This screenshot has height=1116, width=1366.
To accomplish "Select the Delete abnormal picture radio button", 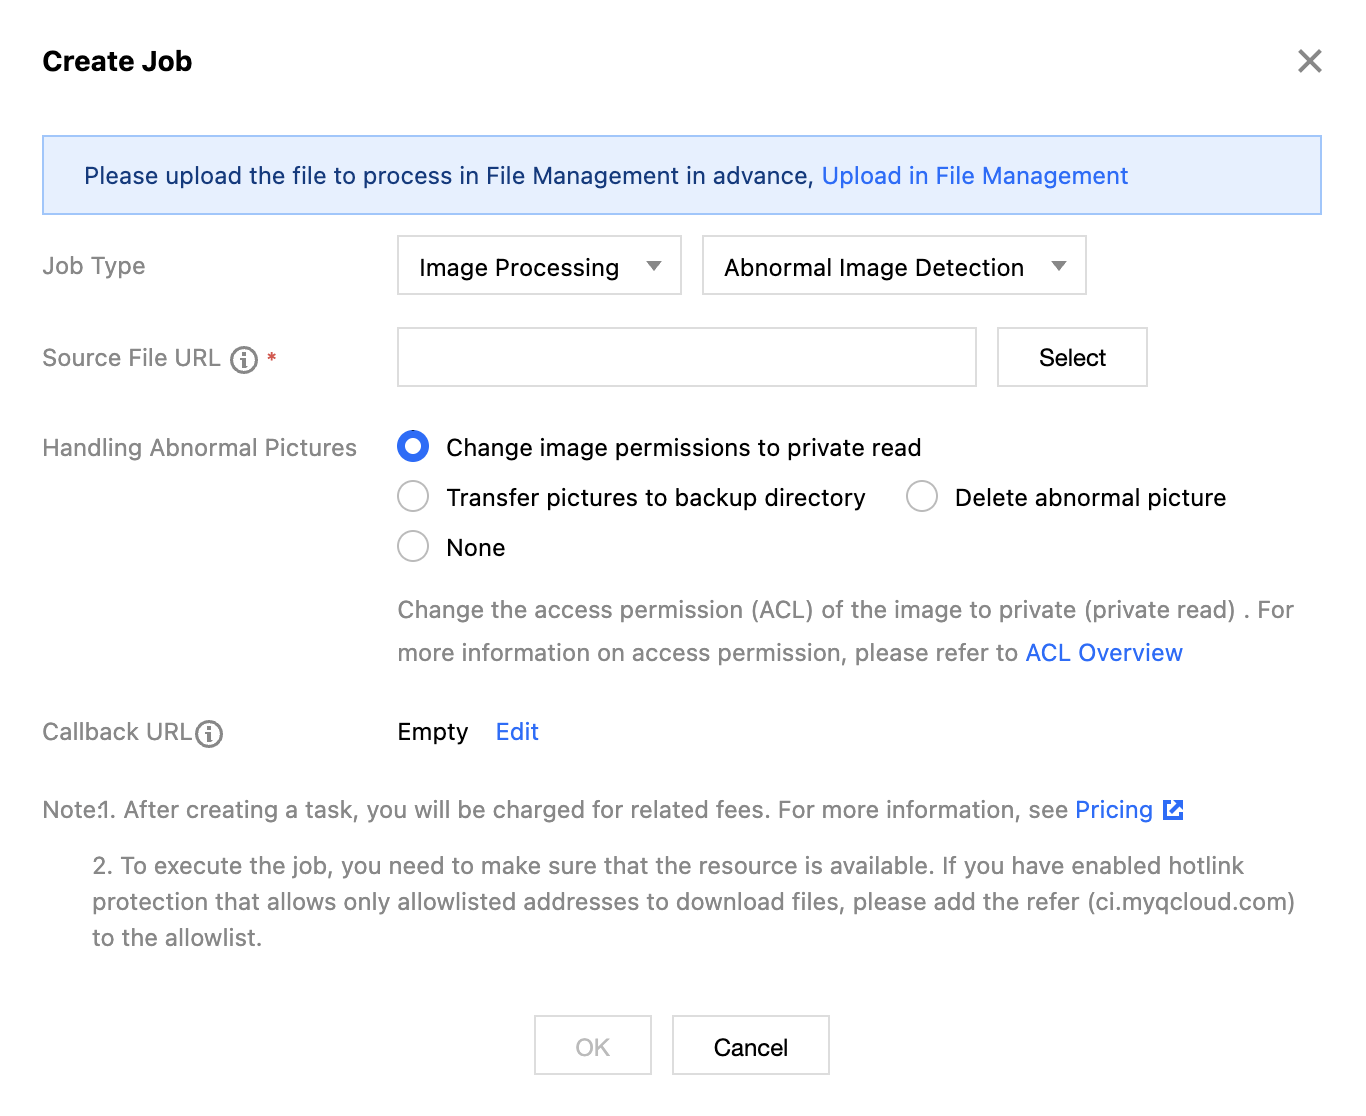I will point(922,497).
